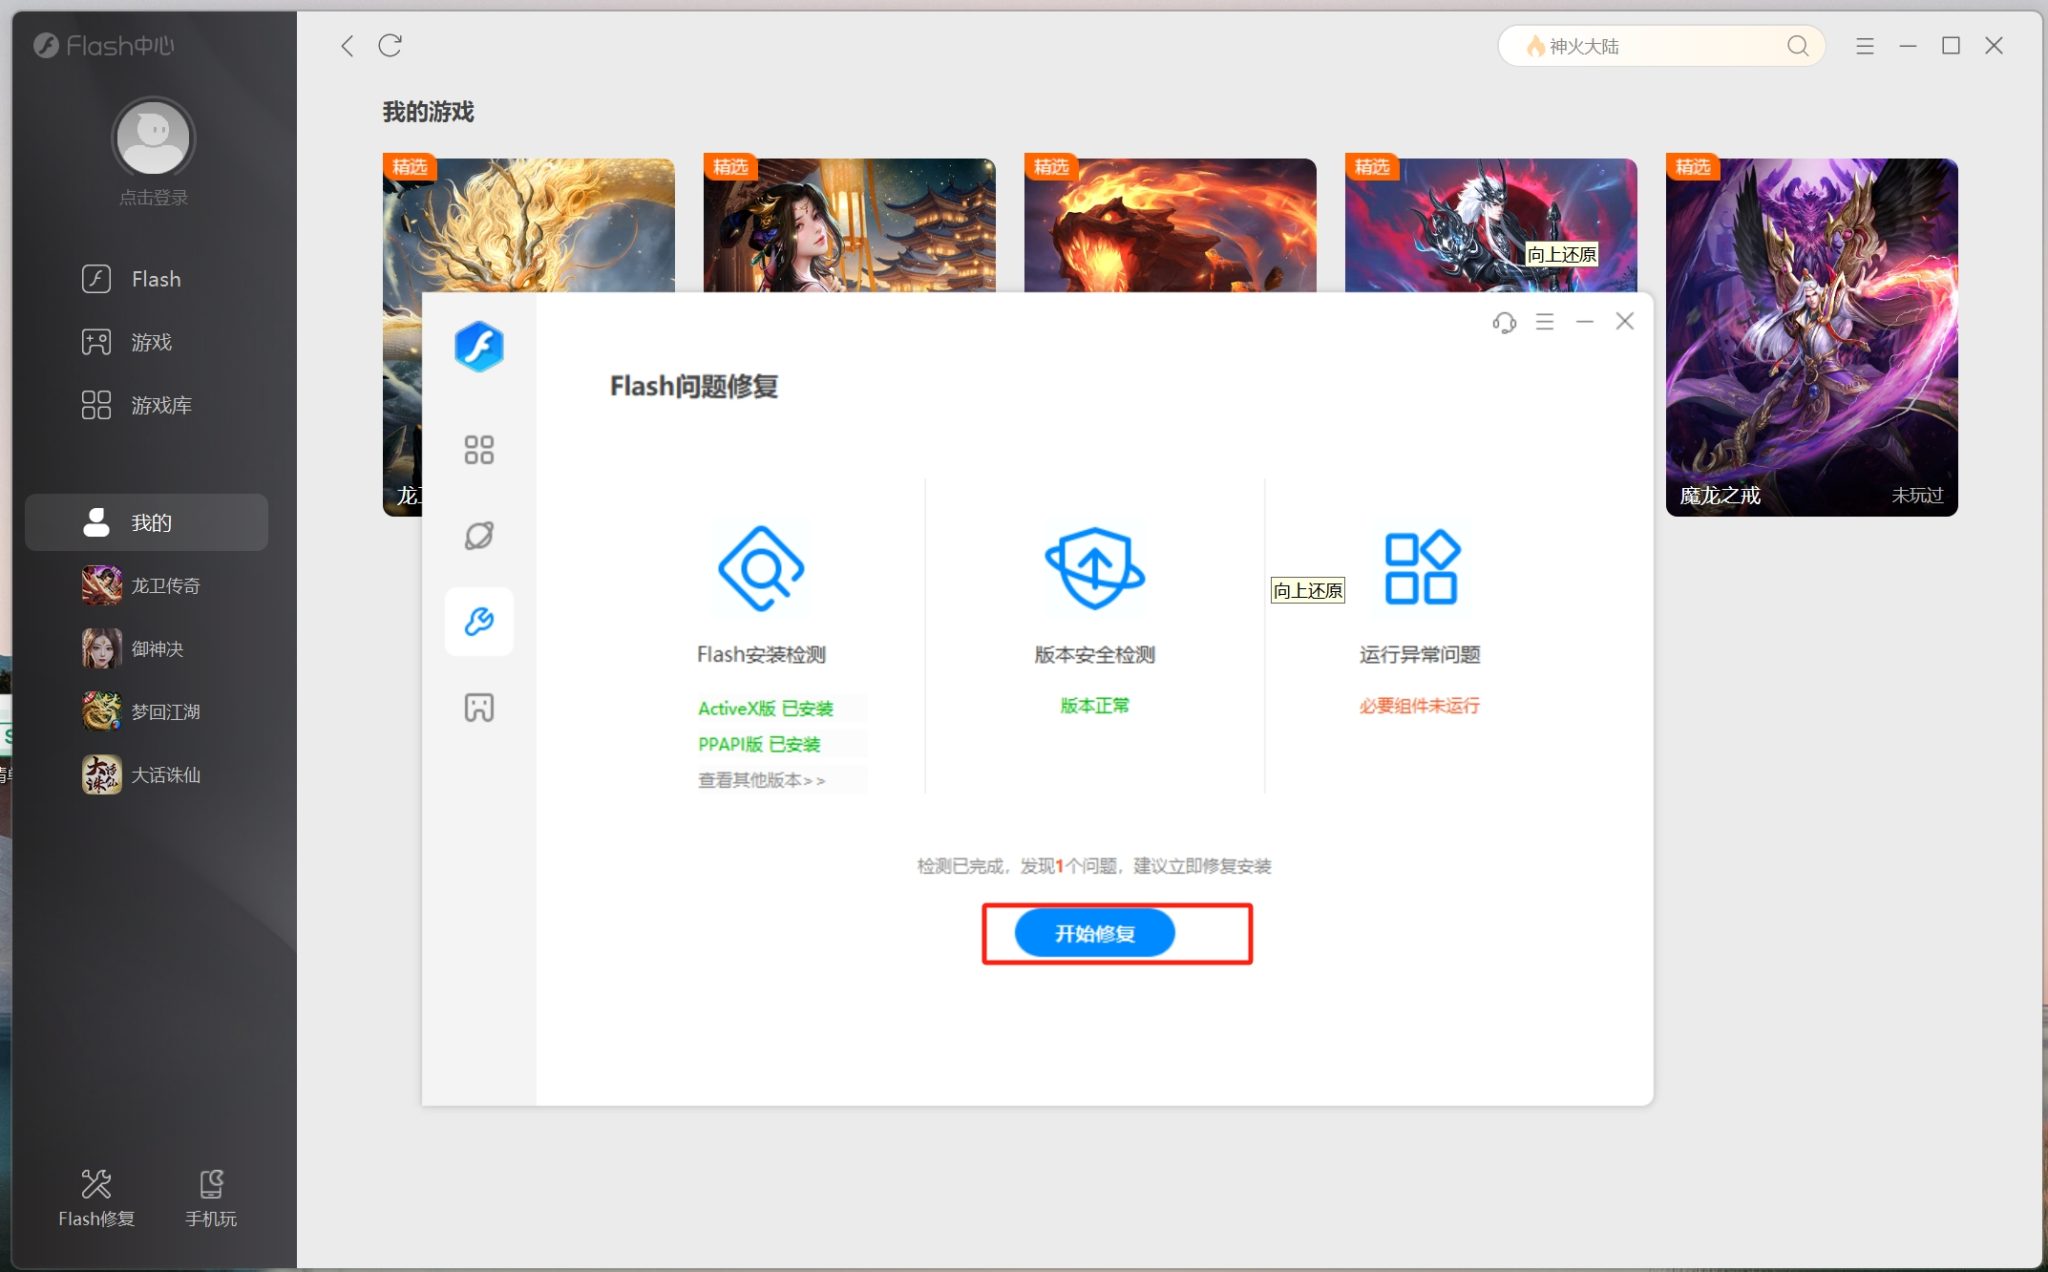Open the 游戏 section from the sidebar

tap(150, 342)
